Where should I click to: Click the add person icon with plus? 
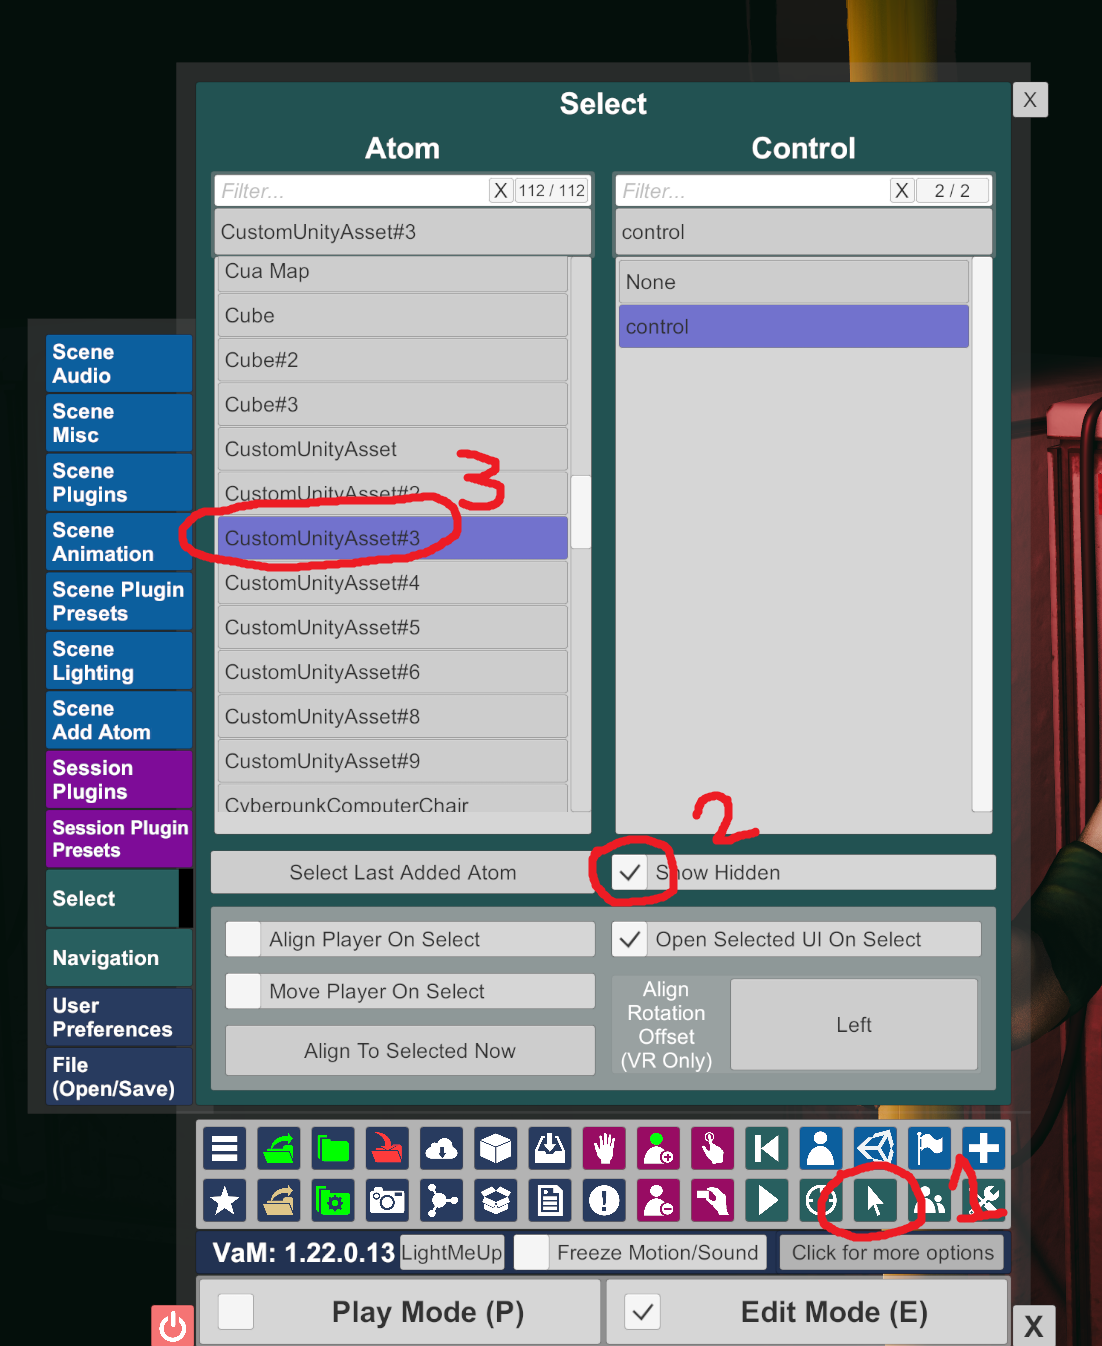658,1148
